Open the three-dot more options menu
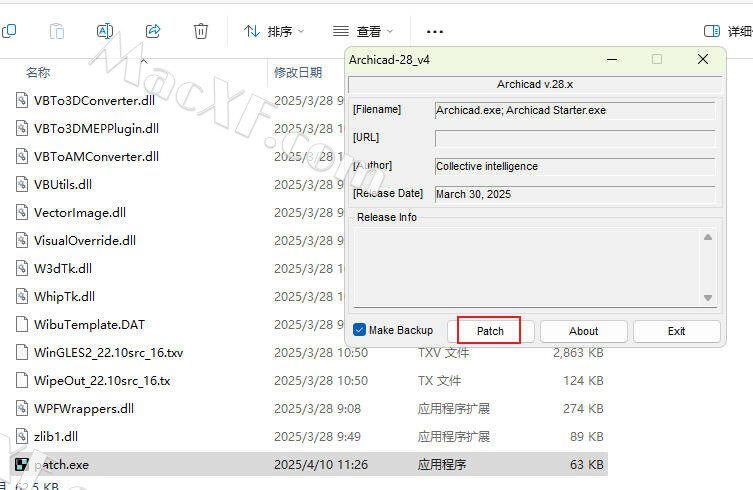753x490 pixels. tap(435, 32)
